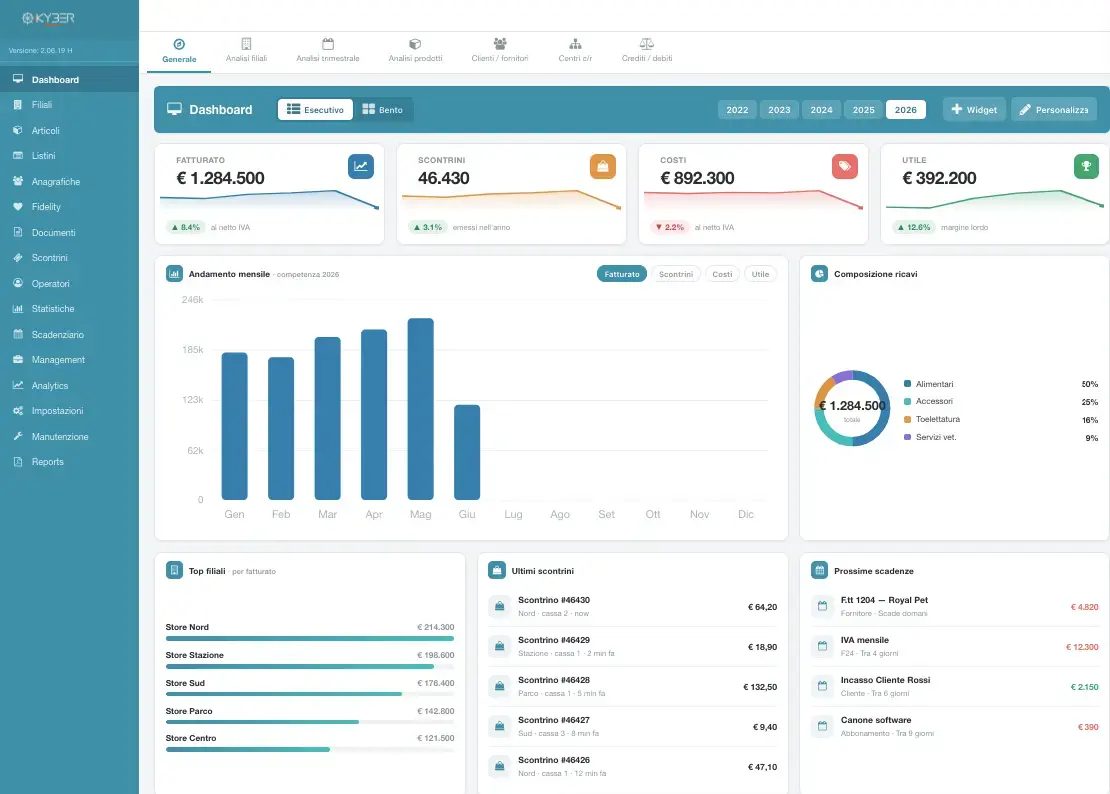Open the Management section
Viewport: 1110px width, 794px height.
69,359
